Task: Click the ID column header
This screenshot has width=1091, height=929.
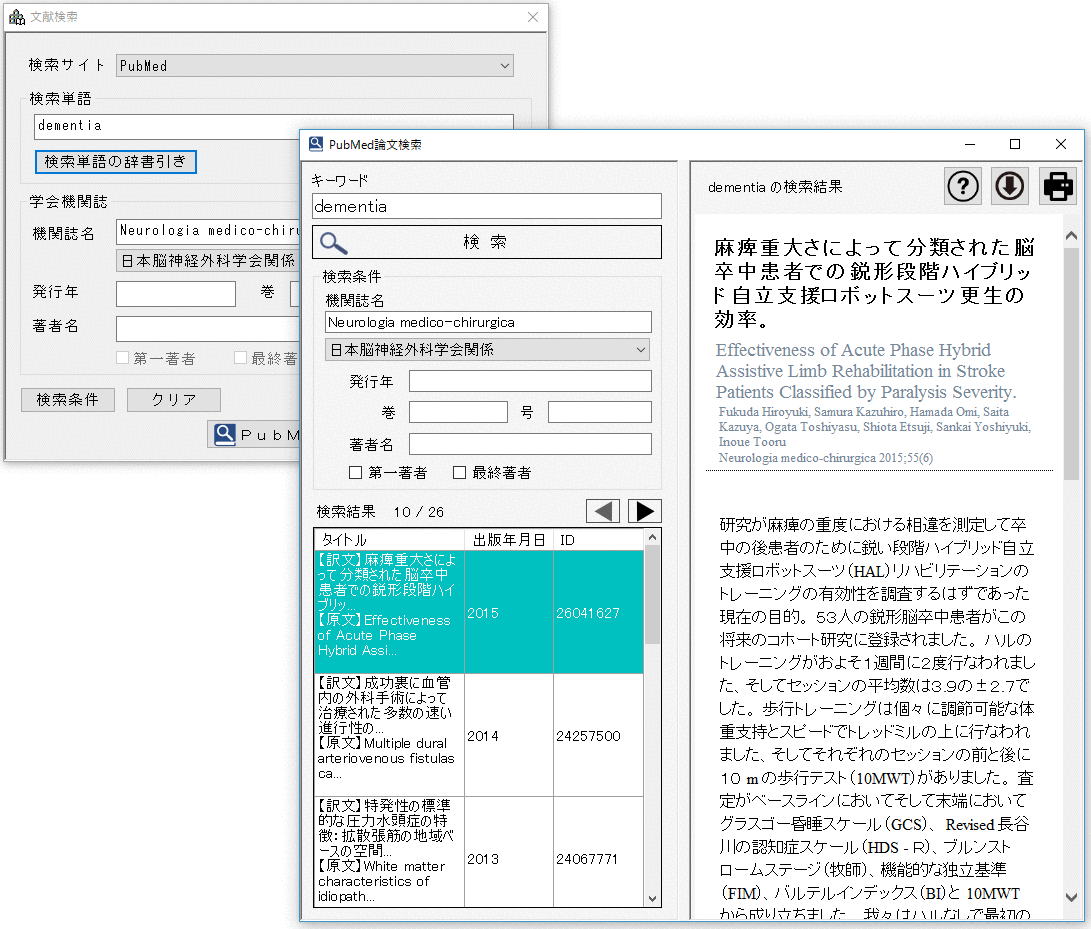Action: (598, 540)
